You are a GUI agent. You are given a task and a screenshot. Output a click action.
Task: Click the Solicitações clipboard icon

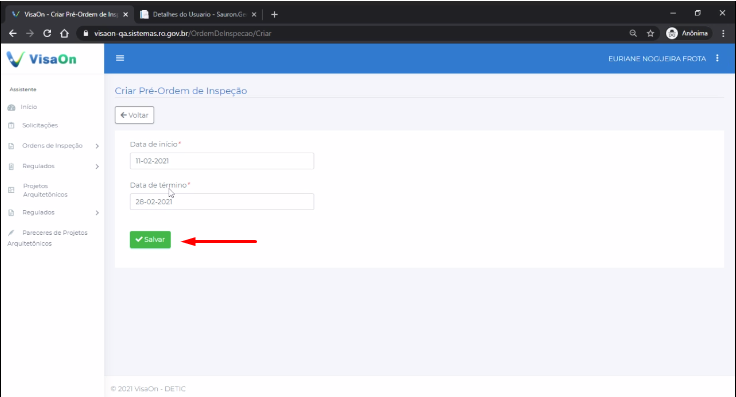(x=11, y=125)
